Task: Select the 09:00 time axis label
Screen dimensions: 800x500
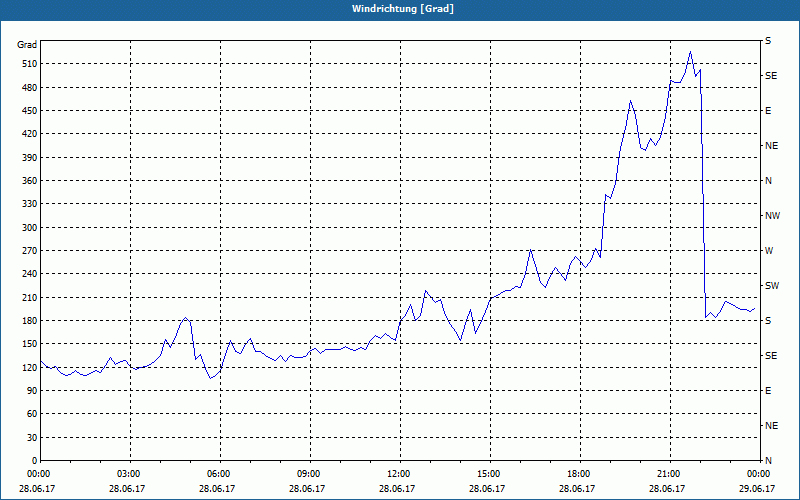Action: pyautogui.click(x=309, y=473)
